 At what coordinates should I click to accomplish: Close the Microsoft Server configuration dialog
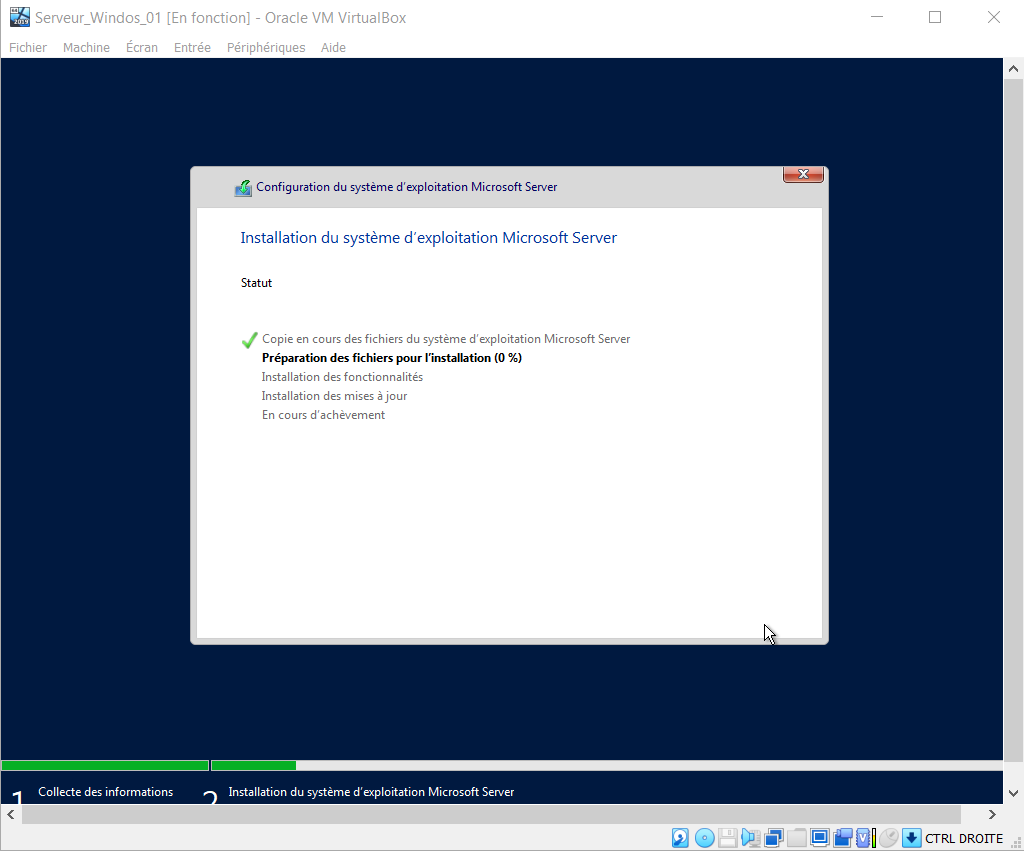[x=803, y=175]
